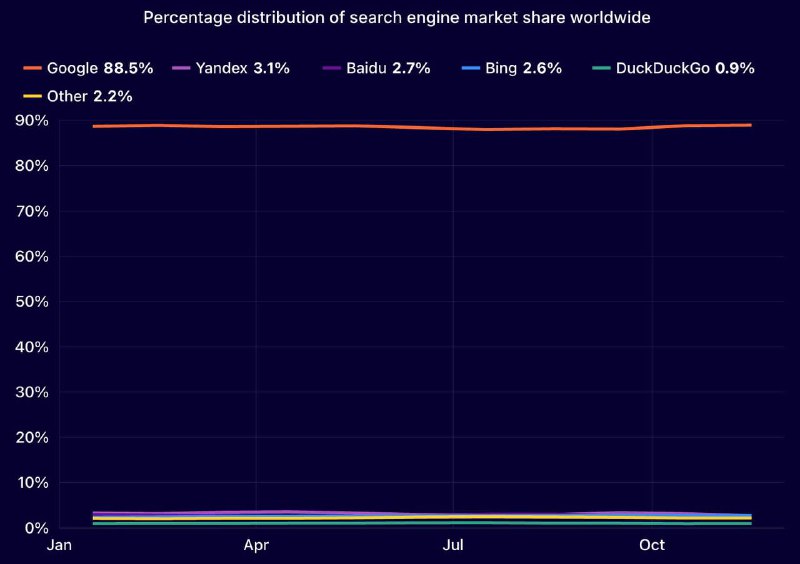Click the 0% y-axis label
The width and height of the screenshot is (800, 564).
pos(34,528)
